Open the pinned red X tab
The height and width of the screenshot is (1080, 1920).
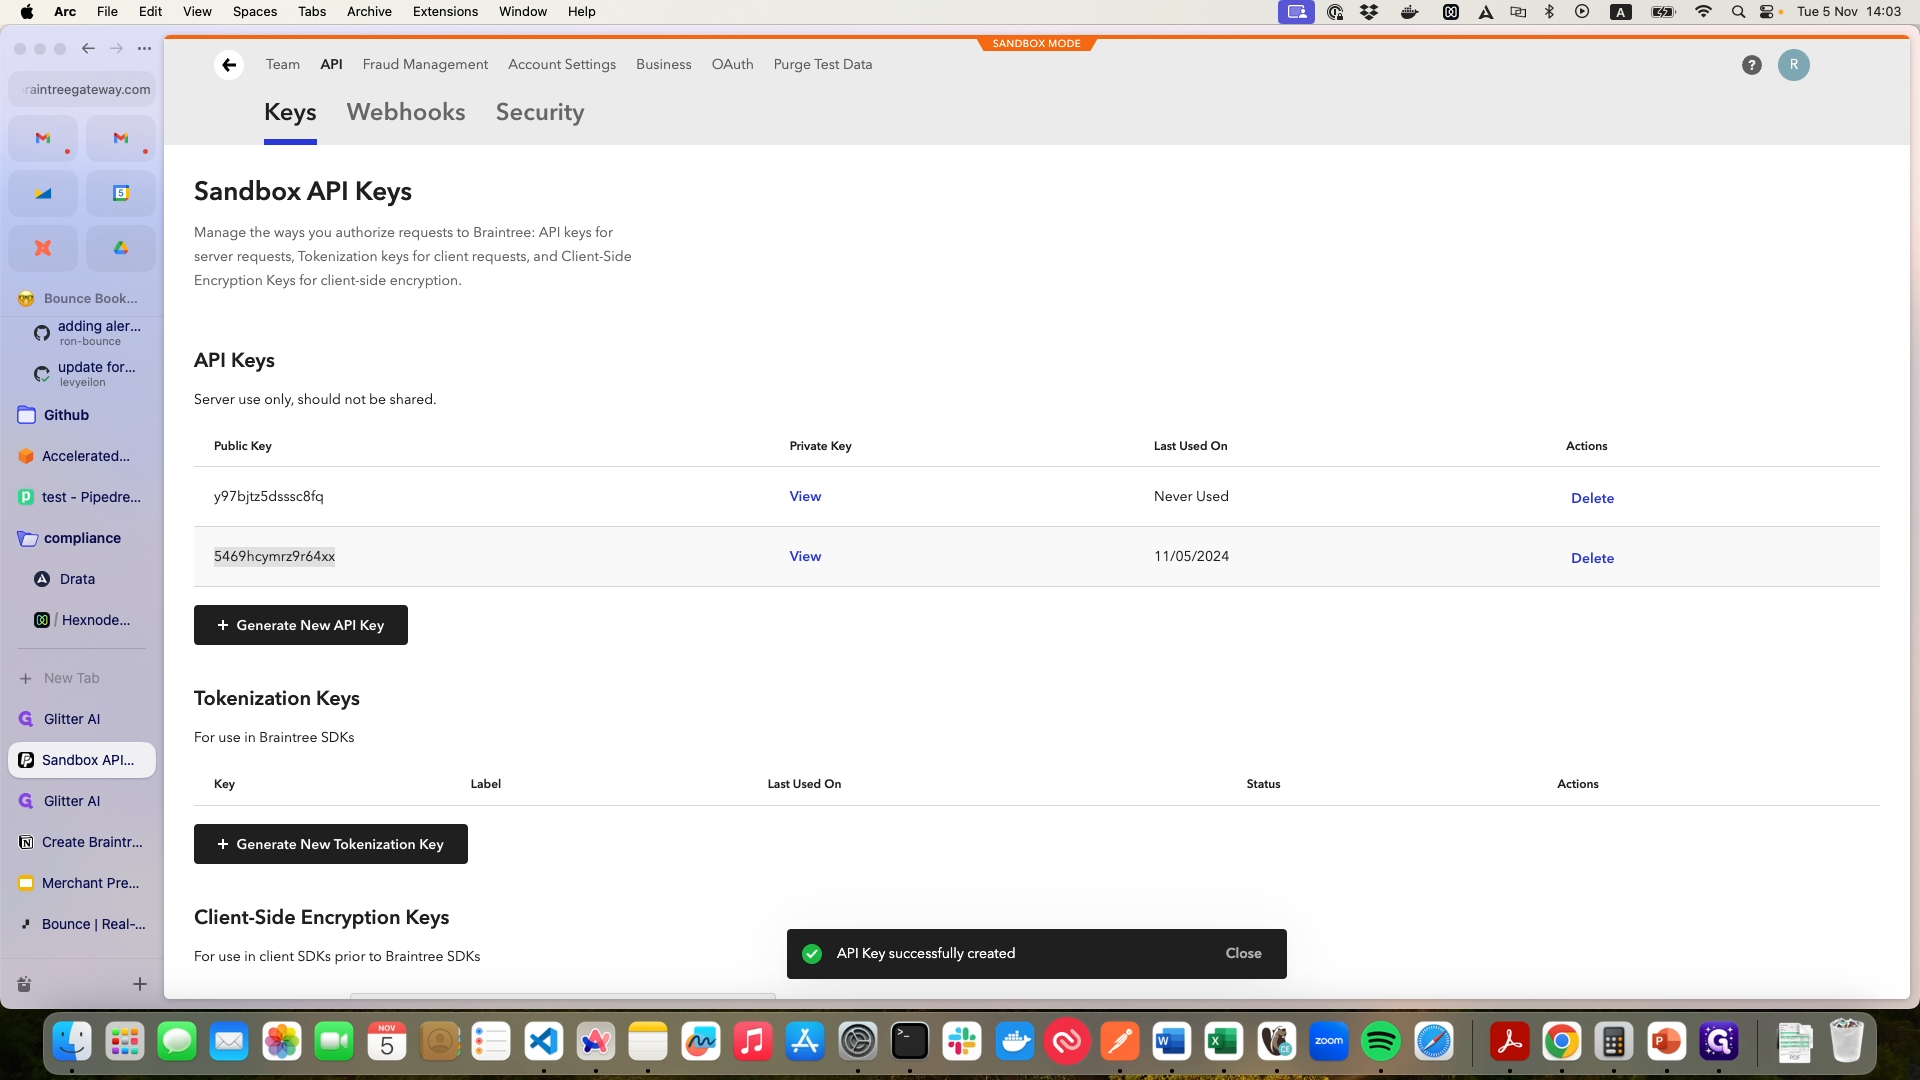tap(43, 248)
